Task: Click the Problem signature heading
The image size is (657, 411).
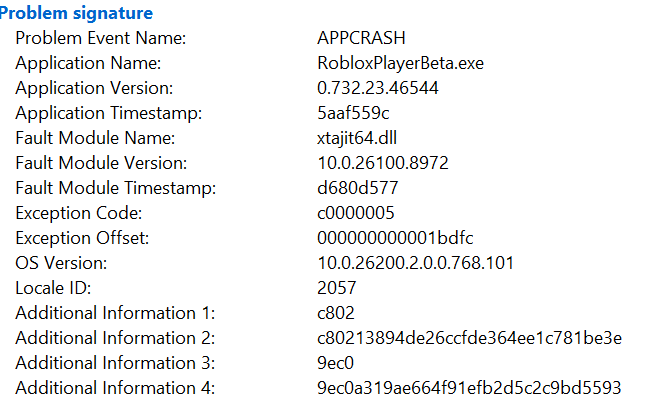Action: tap(76, 13)
